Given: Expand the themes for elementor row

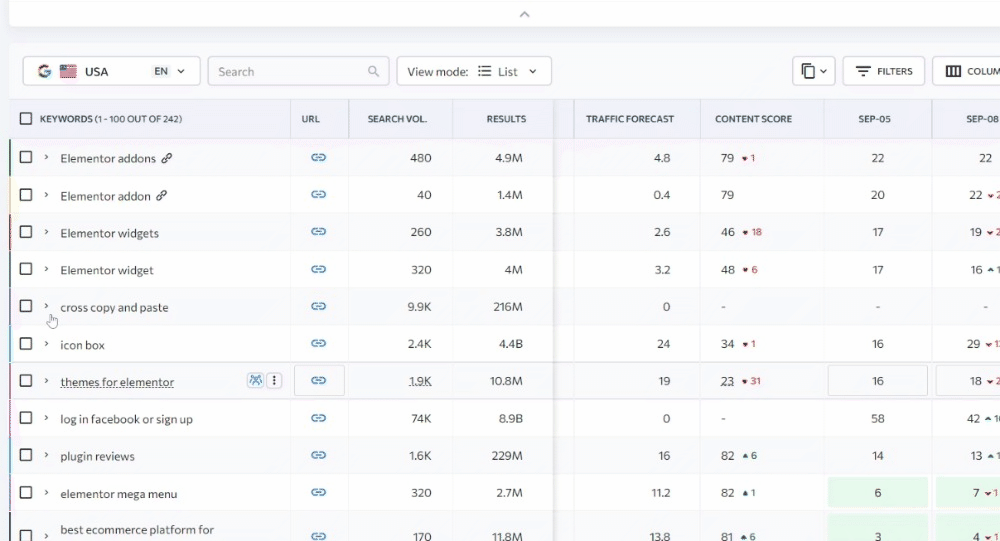Looking at the screenshot, I should (46, 381).
